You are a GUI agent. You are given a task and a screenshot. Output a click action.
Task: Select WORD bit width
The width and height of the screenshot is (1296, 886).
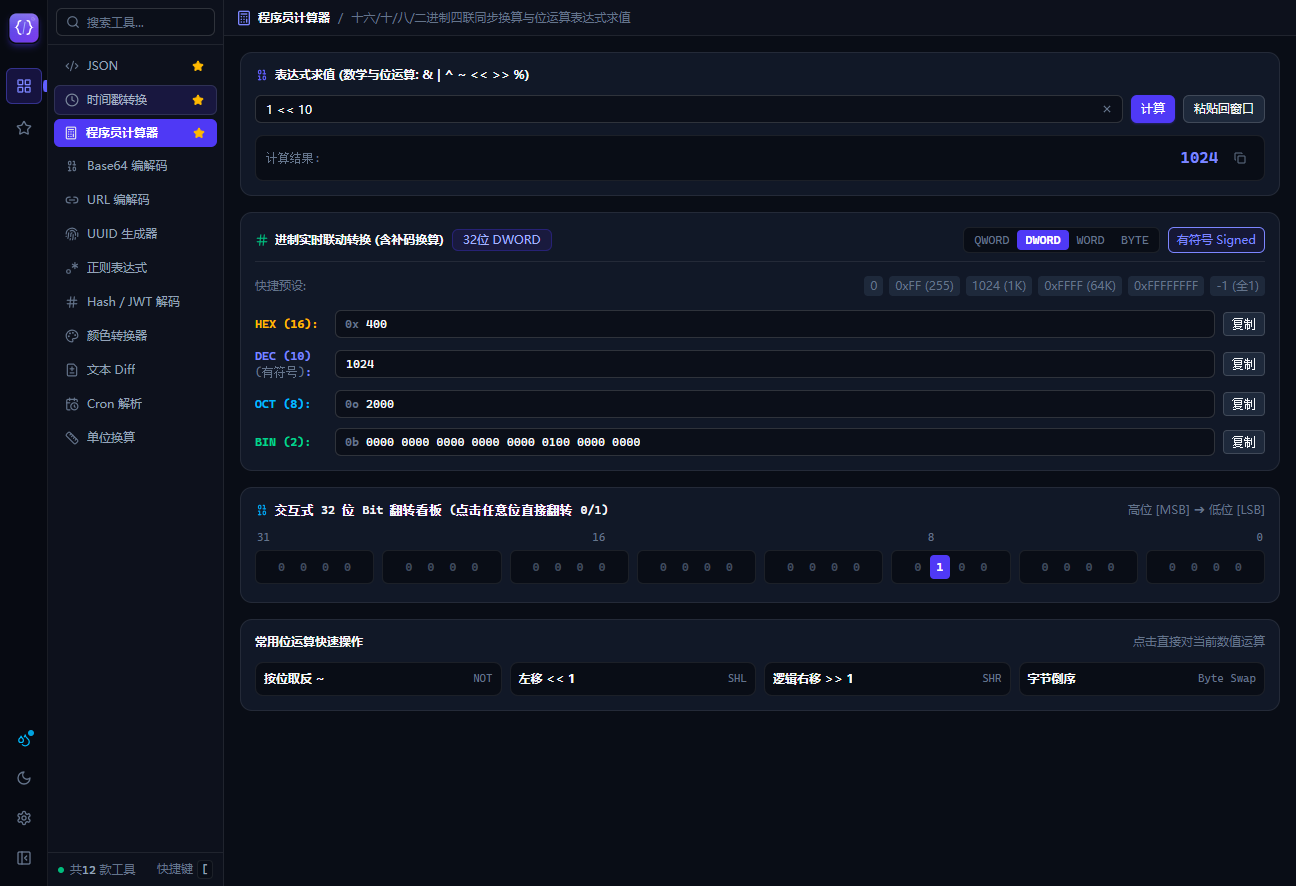click(x=1090, y=240)
